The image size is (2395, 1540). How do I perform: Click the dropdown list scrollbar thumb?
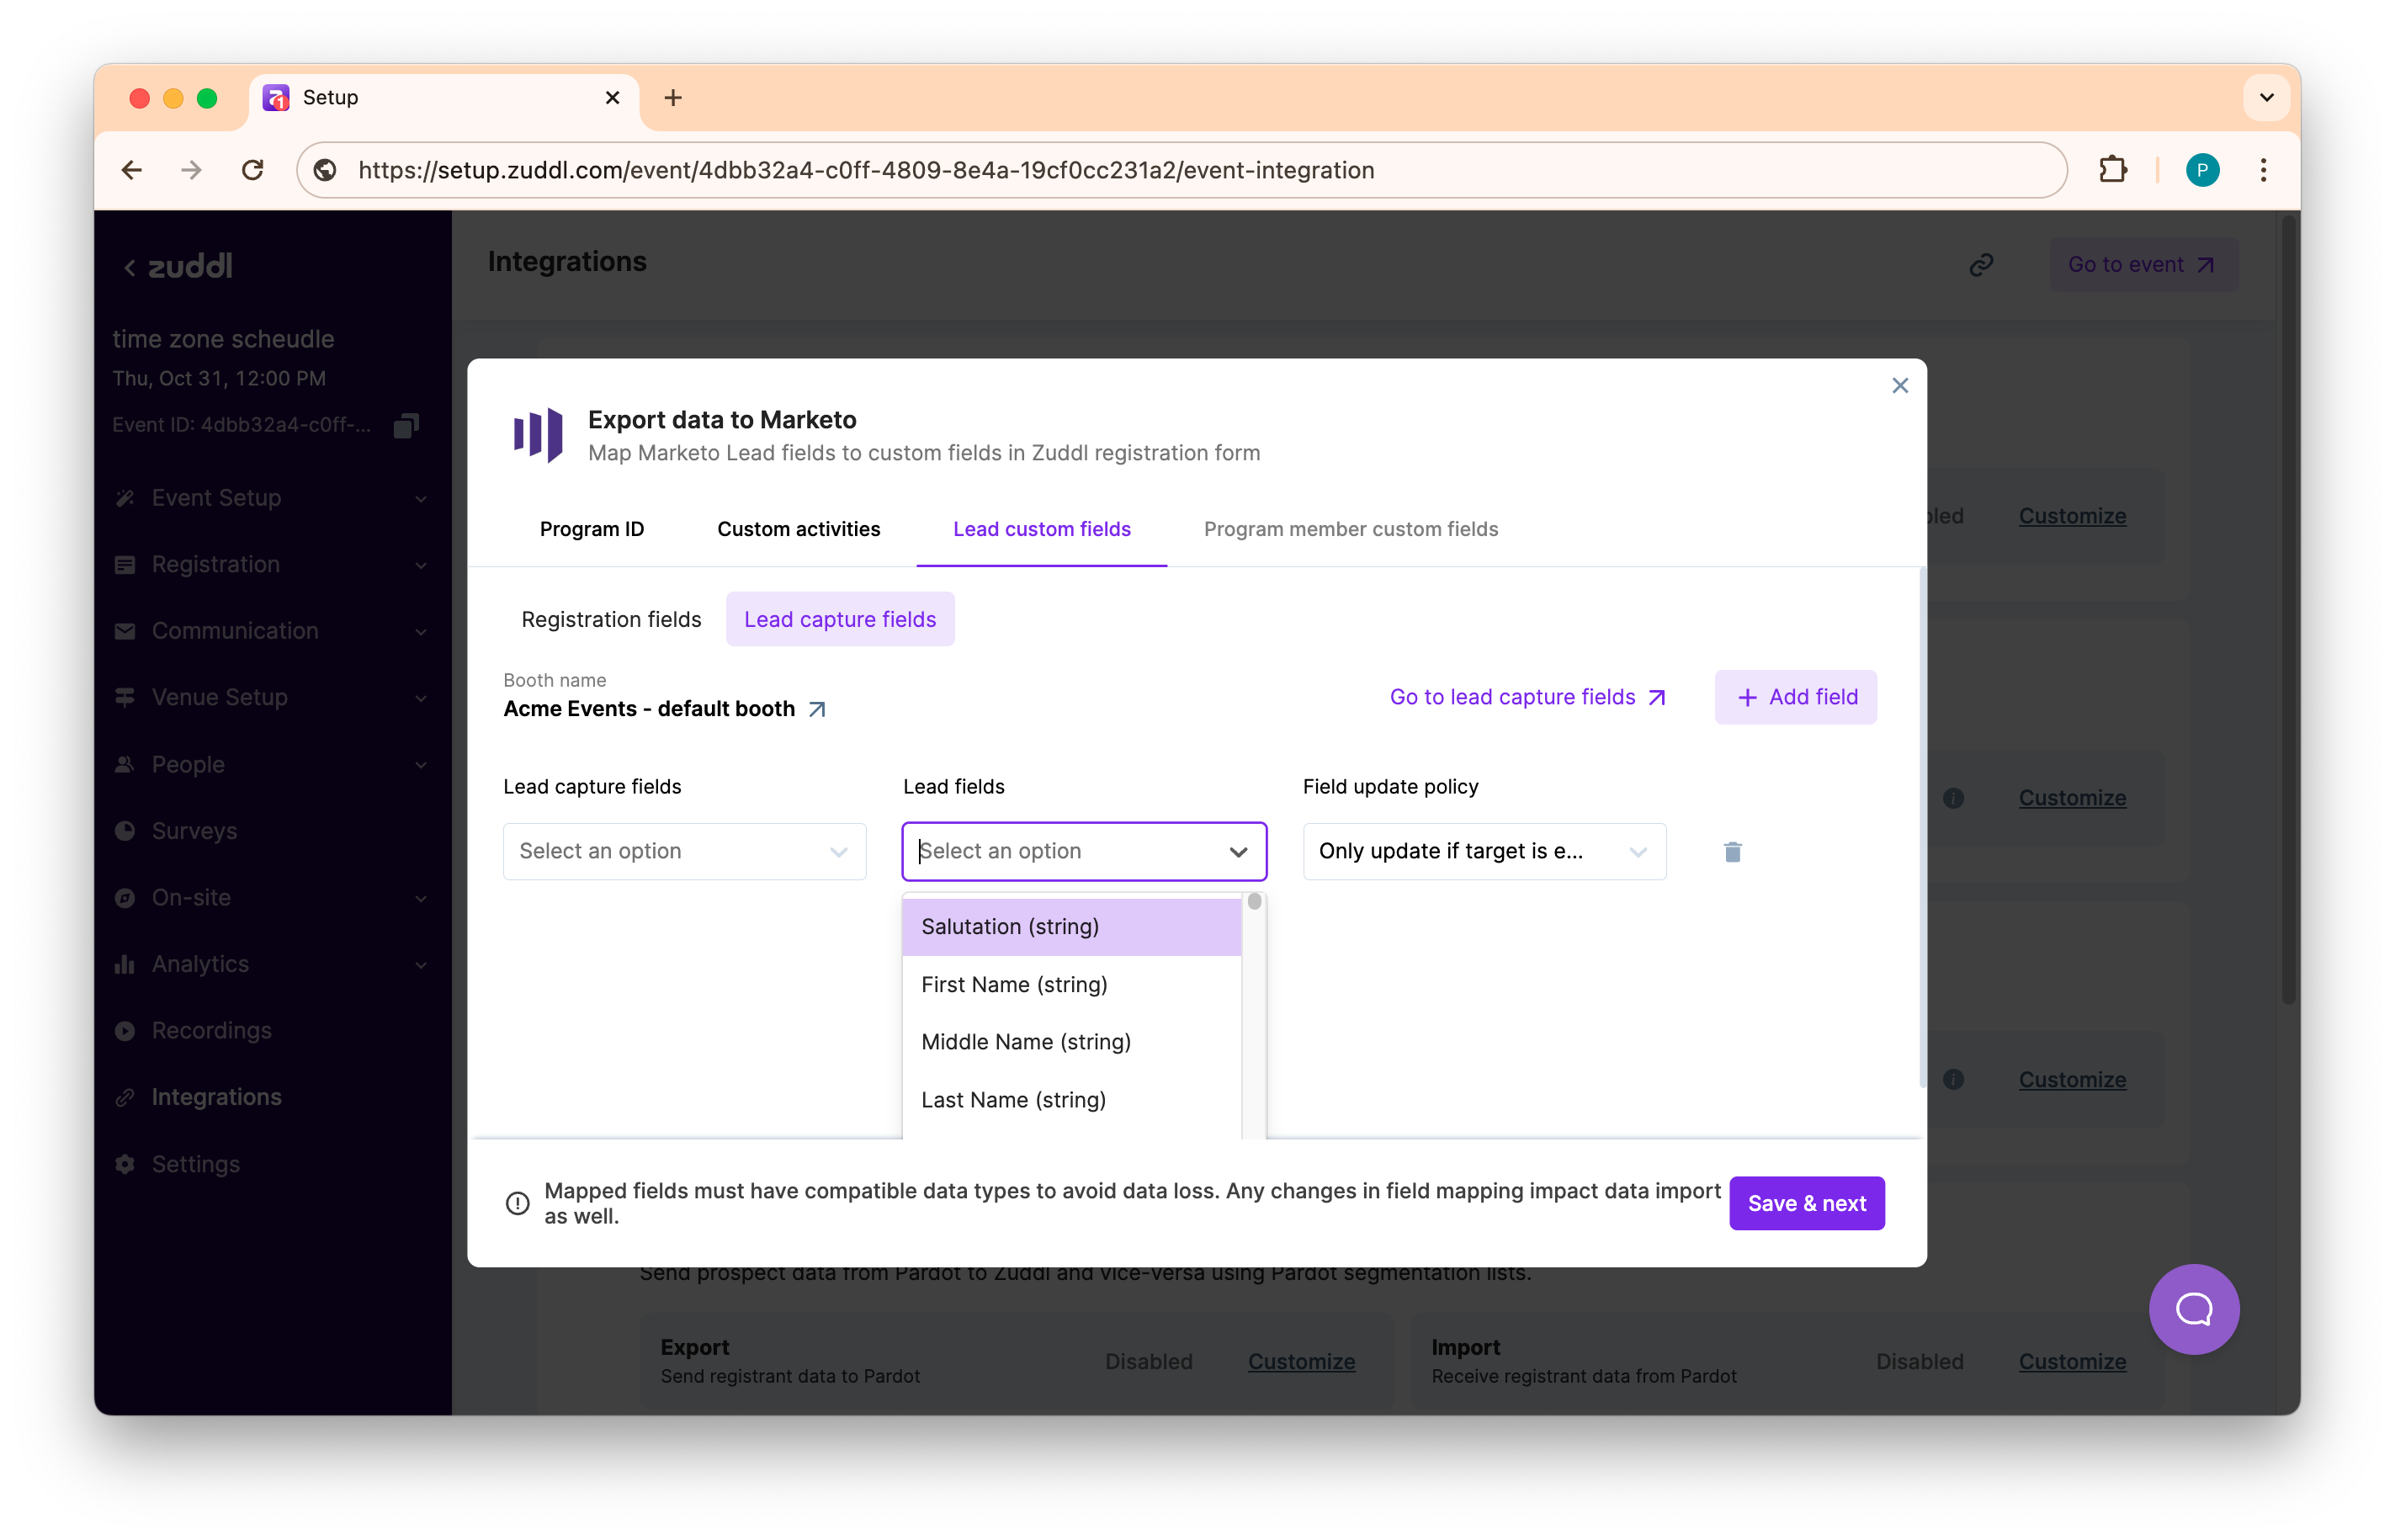coord(1254,902)
